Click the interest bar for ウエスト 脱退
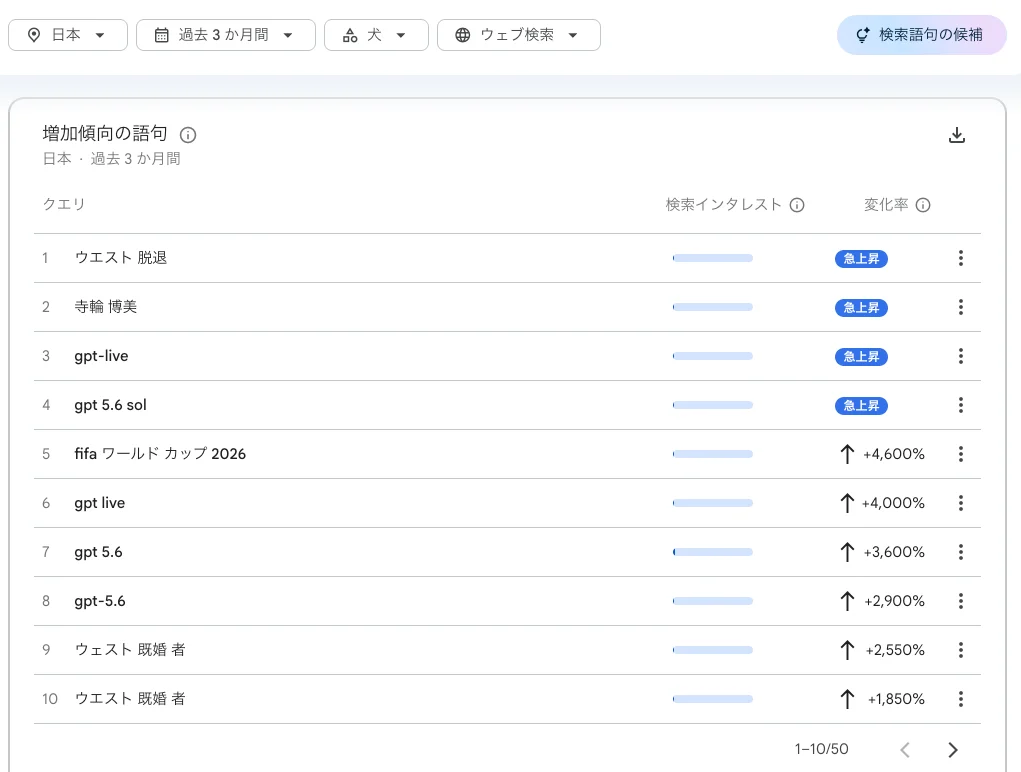This screenshot has height=772, width=1021. [x=712, y=258]
